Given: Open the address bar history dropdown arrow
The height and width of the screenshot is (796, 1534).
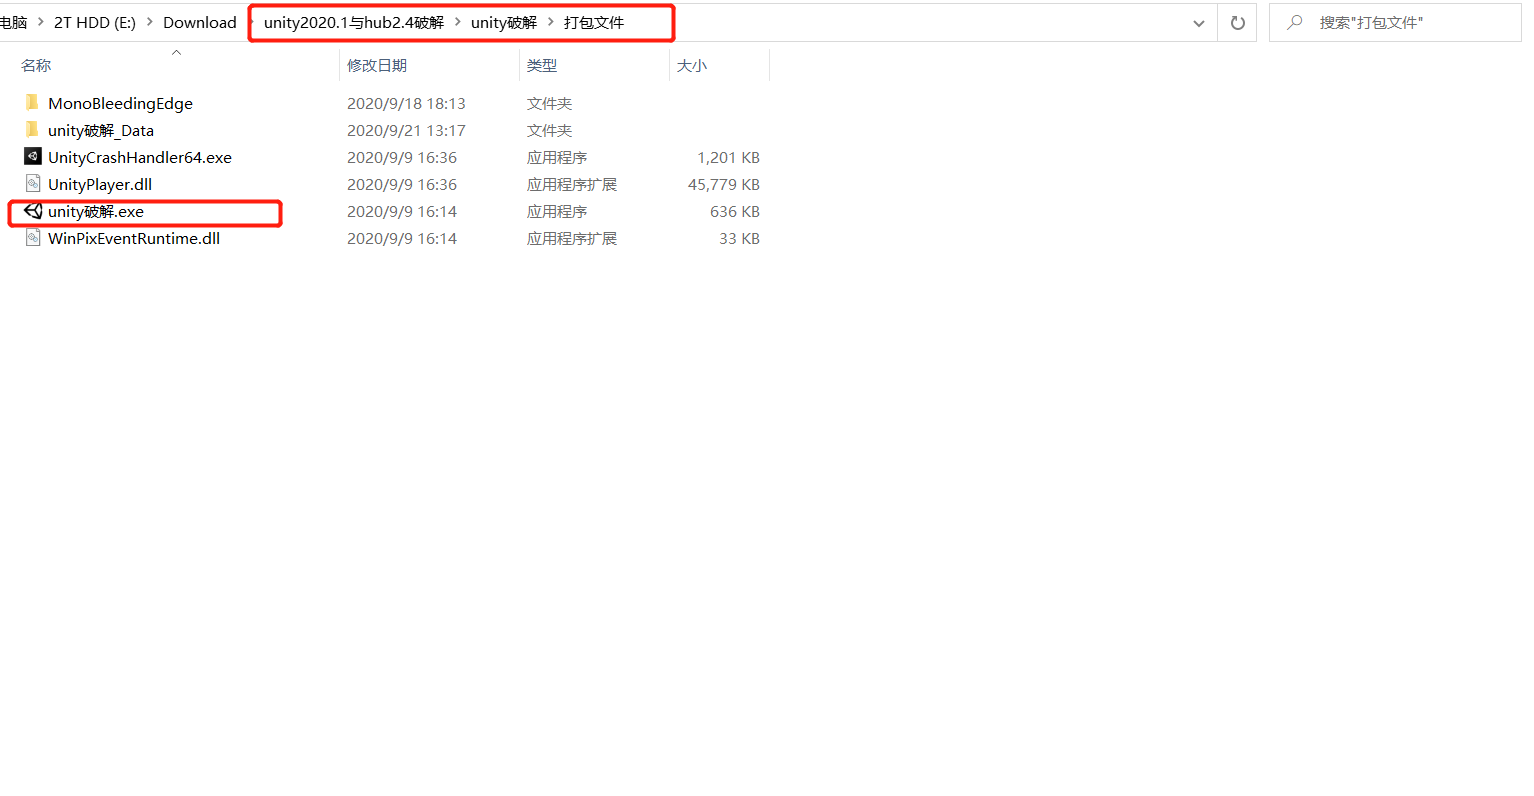Looking at the screenshot, I should point(1198,22).
